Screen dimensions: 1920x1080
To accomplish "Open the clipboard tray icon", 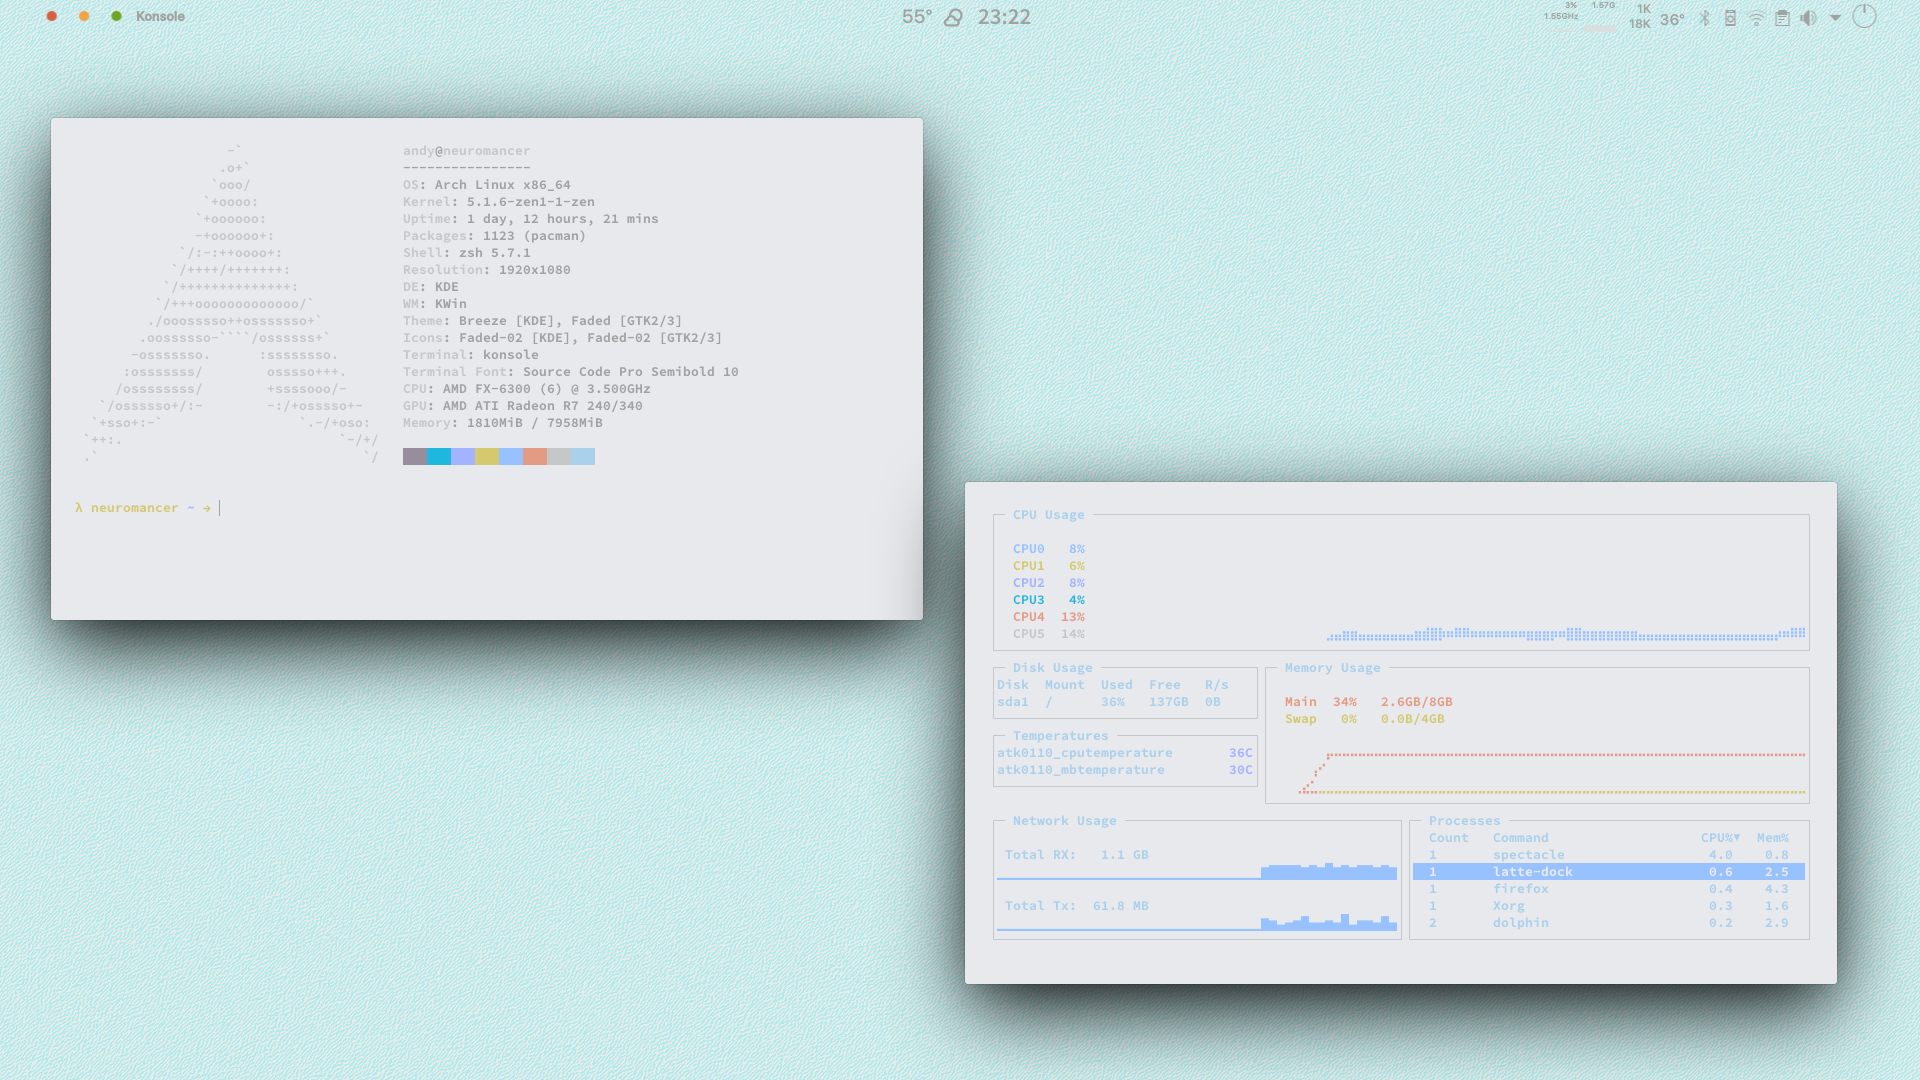I will [1782, 18].
